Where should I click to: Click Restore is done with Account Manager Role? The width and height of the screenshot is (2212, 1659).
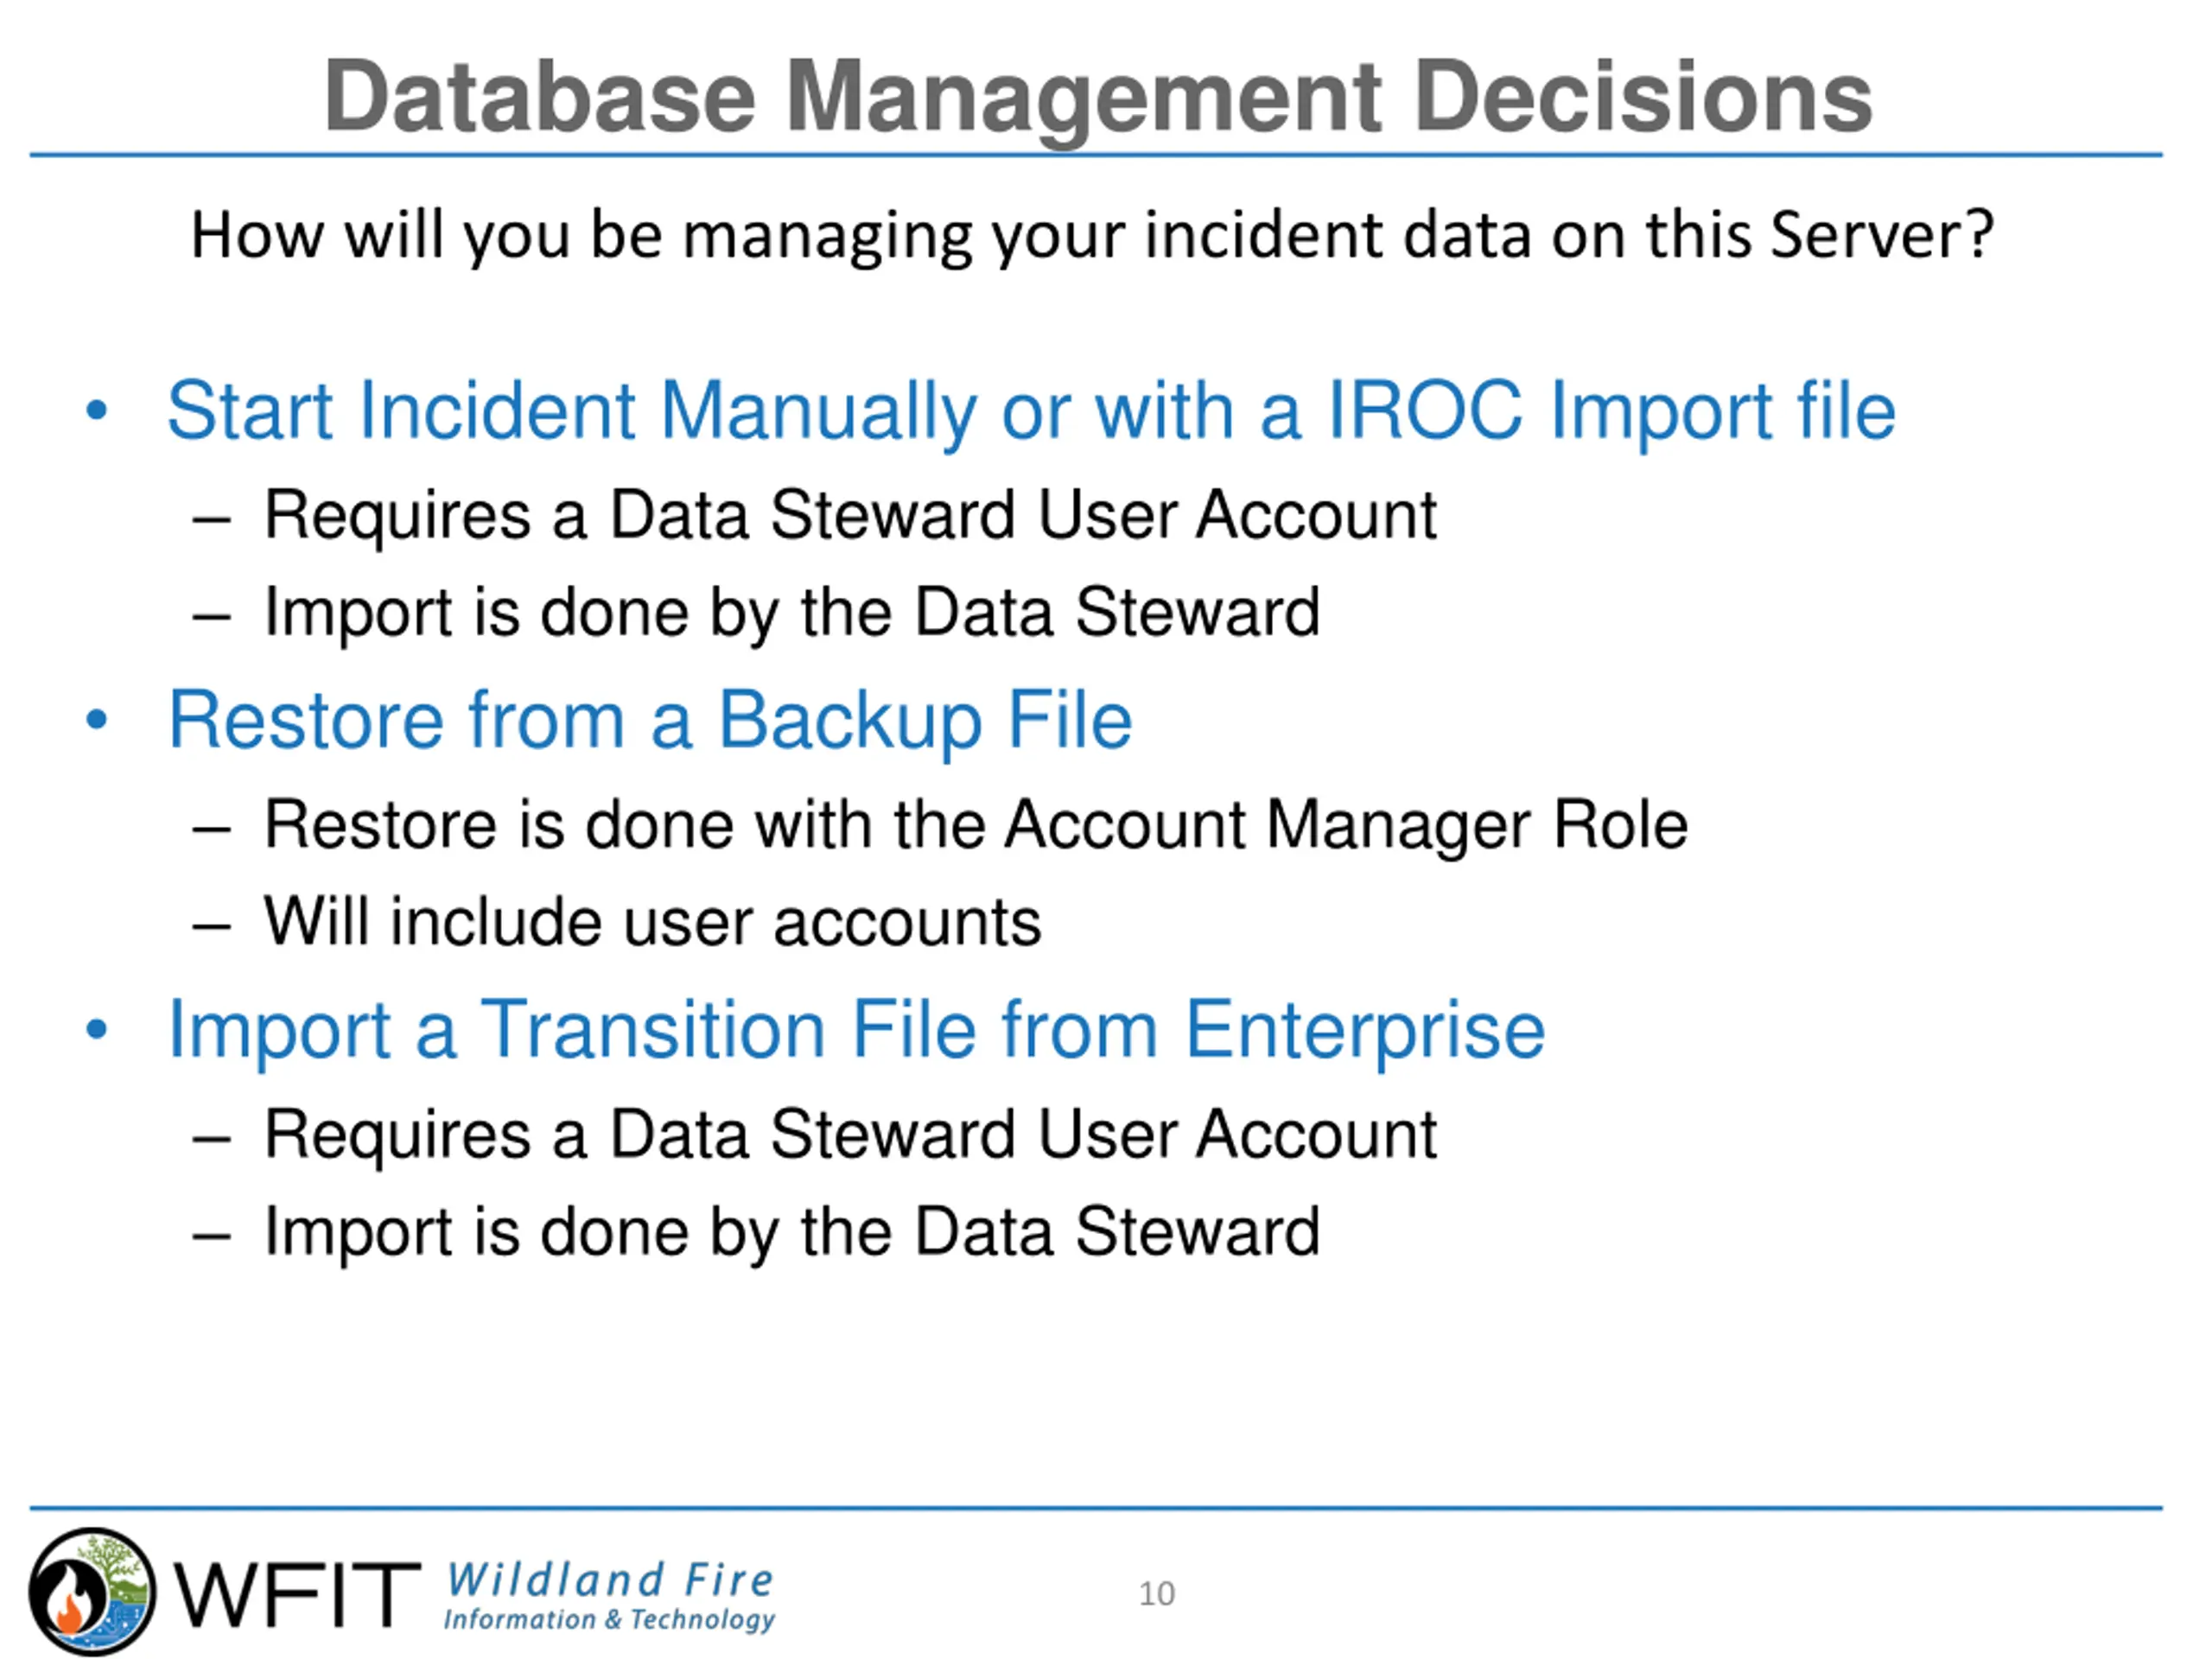tap(976, 827)
